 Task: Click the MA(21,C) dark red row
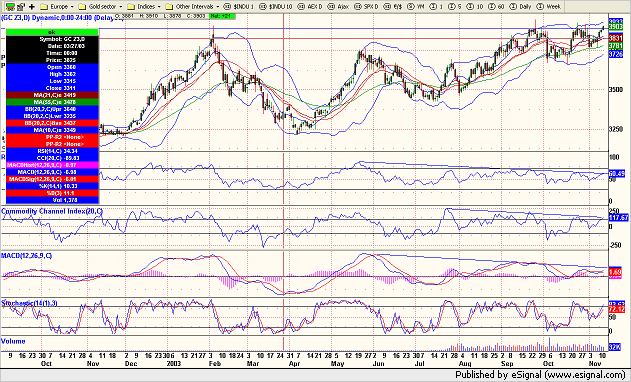52,95
